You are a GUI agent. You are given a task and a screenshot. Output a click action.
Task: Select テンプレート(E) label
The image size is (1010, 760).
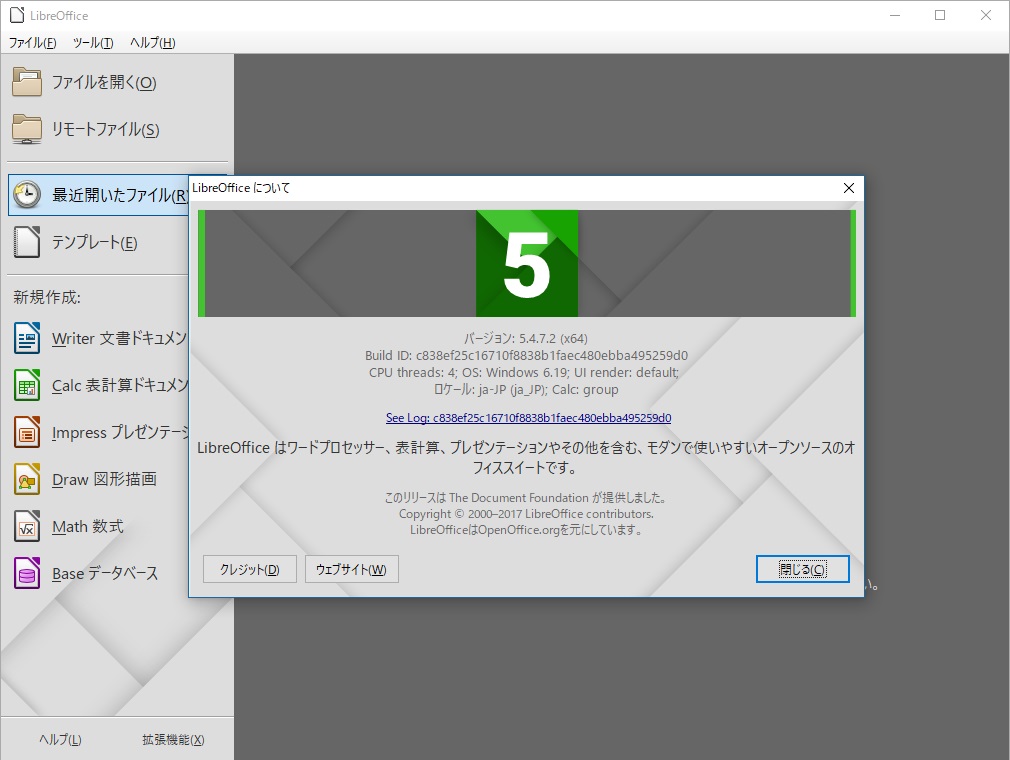point(95,242)
